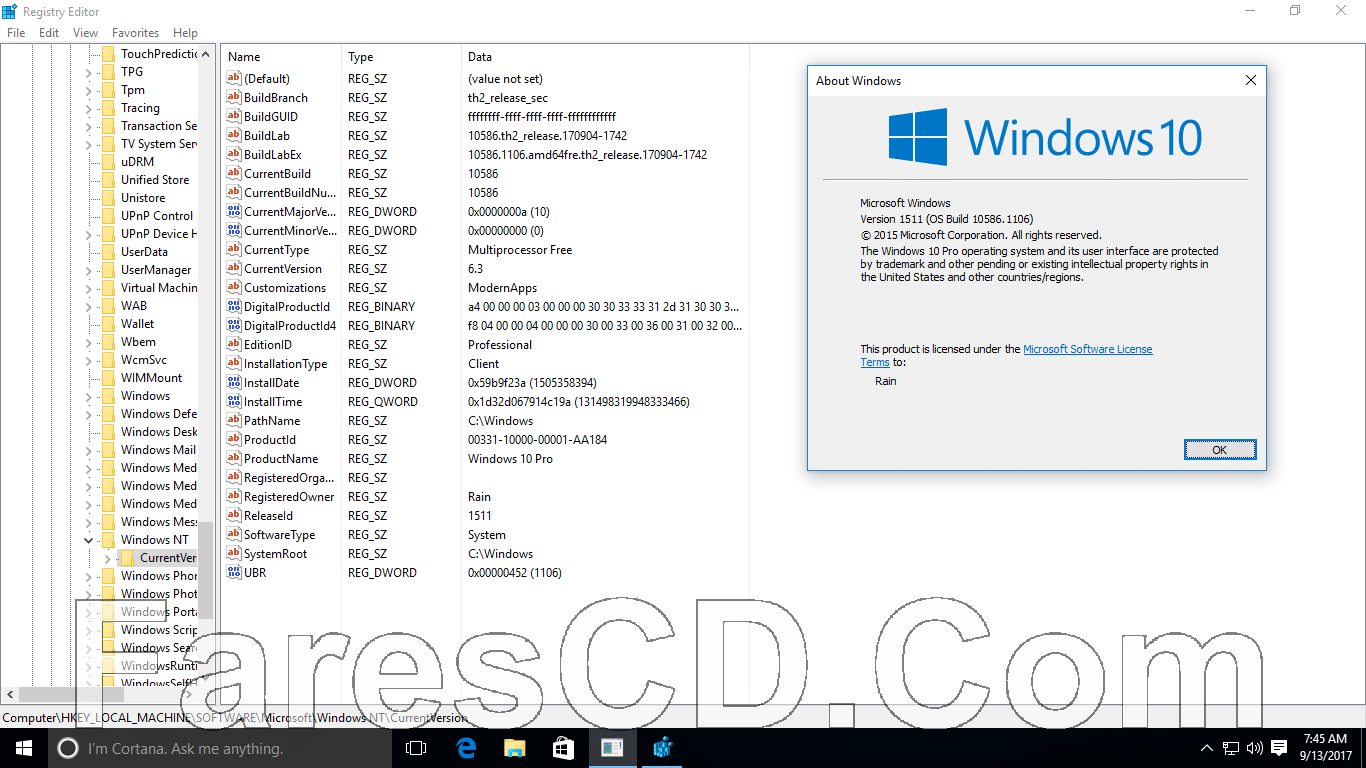Select the InstallDate DWORD icon
The height and width of the screenshot is (768, 1366).
tap(234, 383)
